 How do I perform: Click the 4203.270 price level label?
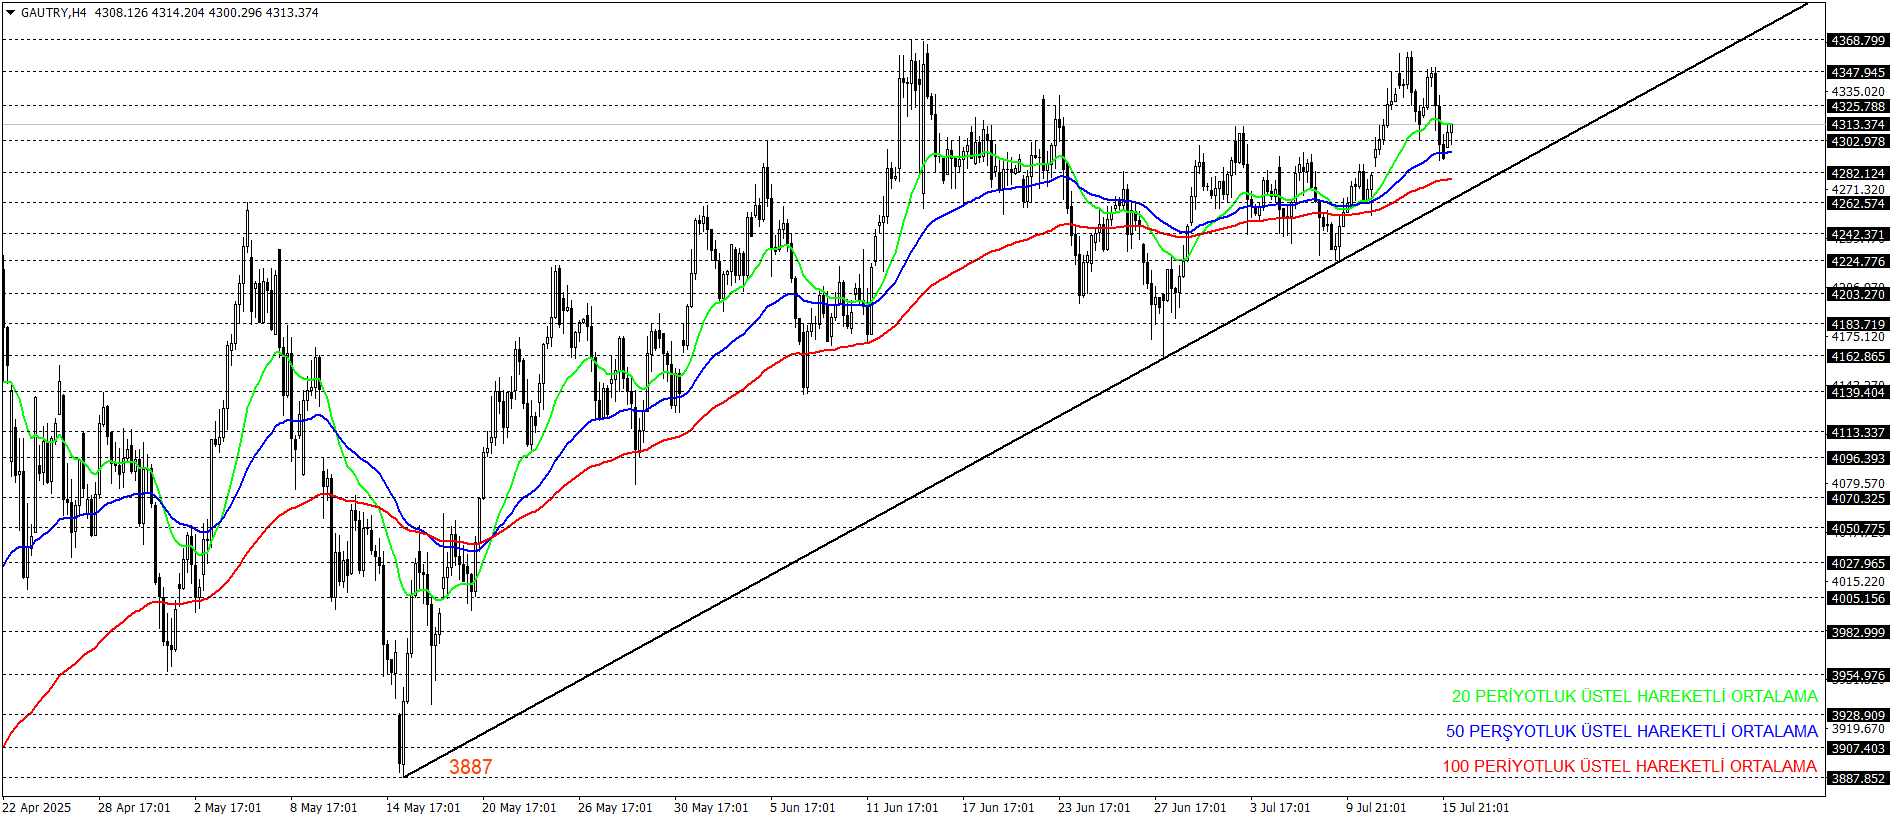coord(1858,294)
